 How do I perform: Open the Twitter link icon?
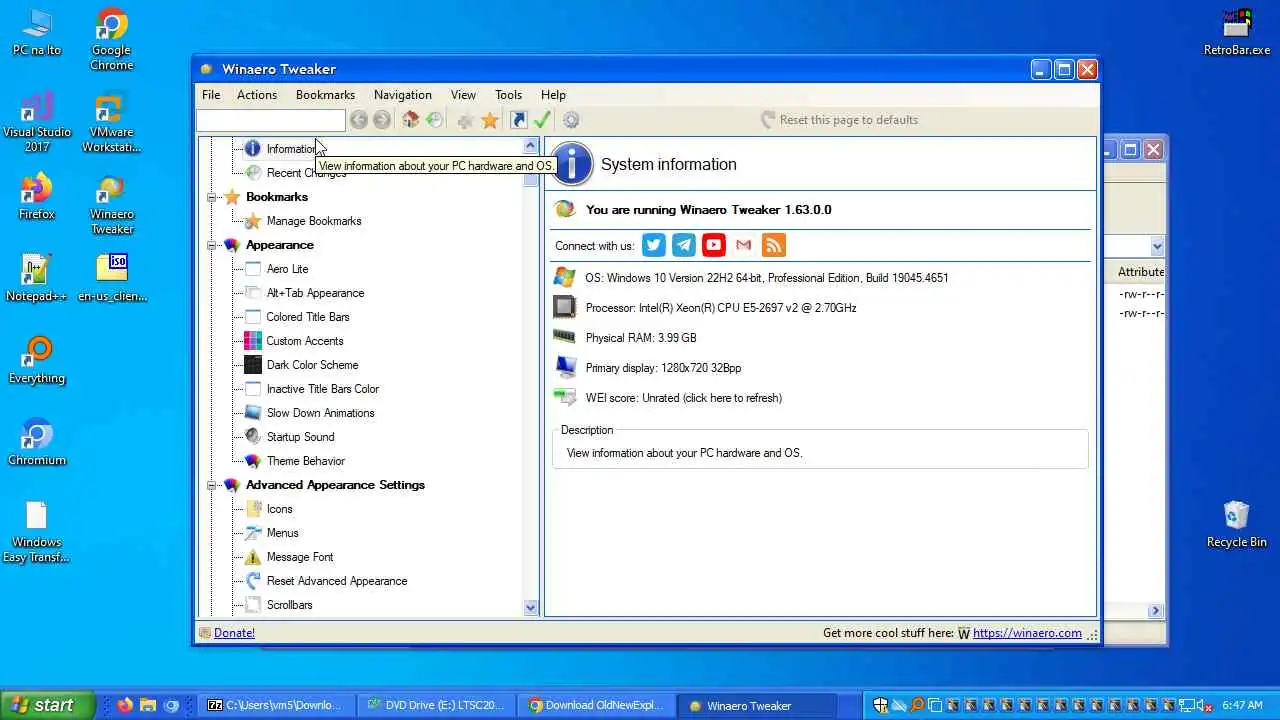653,245
